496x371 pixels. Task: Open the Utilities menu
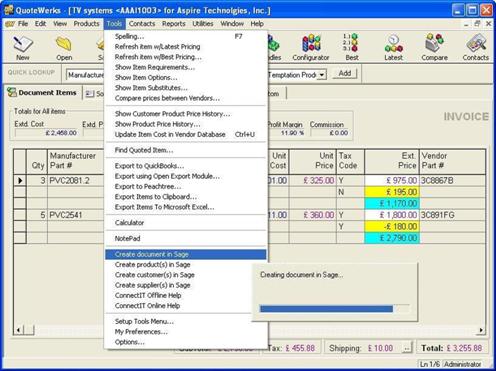point(203,24)
